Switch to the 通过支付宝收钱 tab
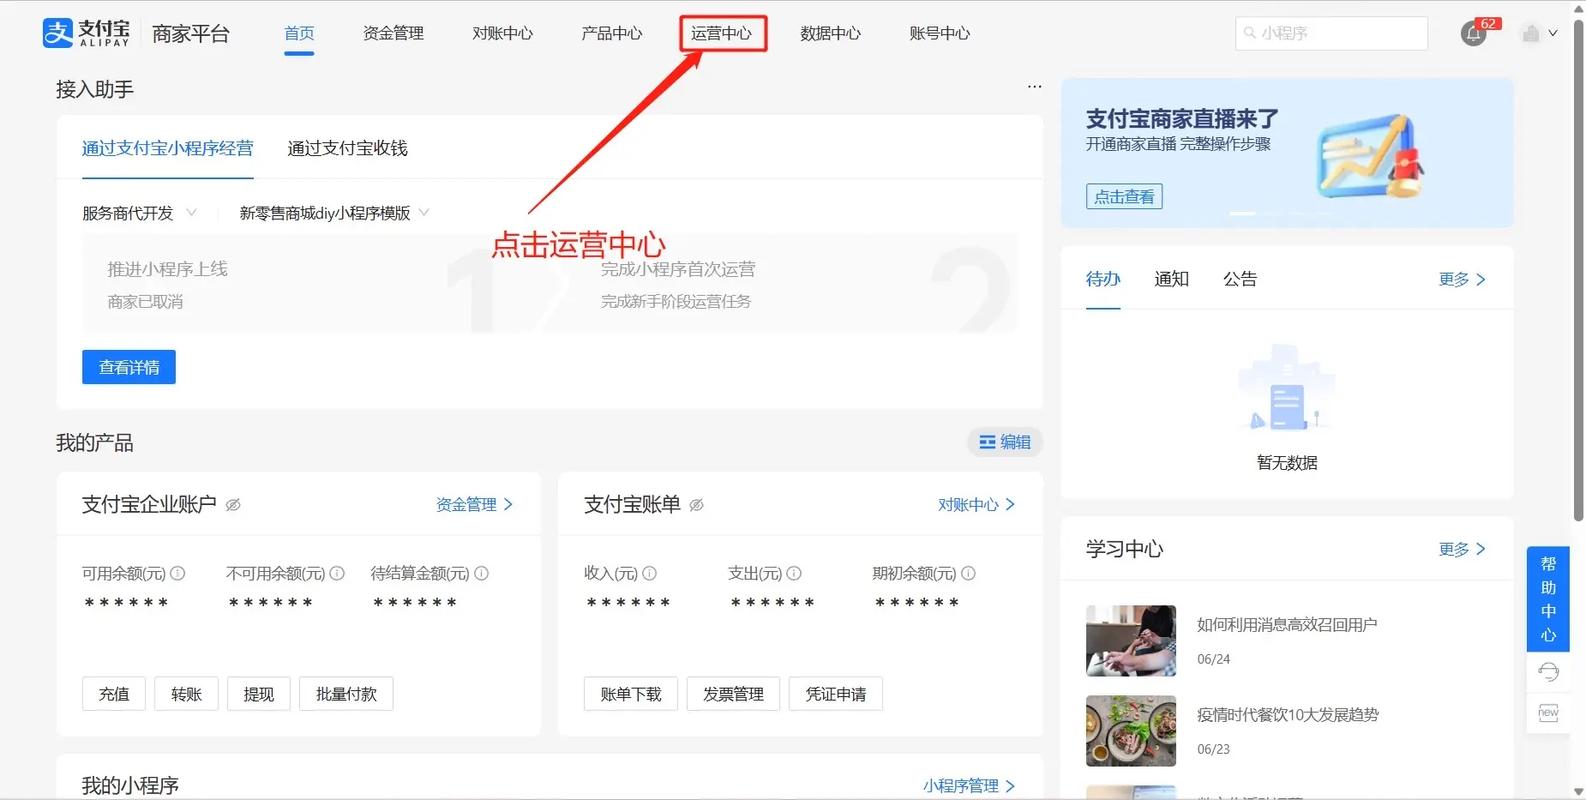 click(347, 148)
